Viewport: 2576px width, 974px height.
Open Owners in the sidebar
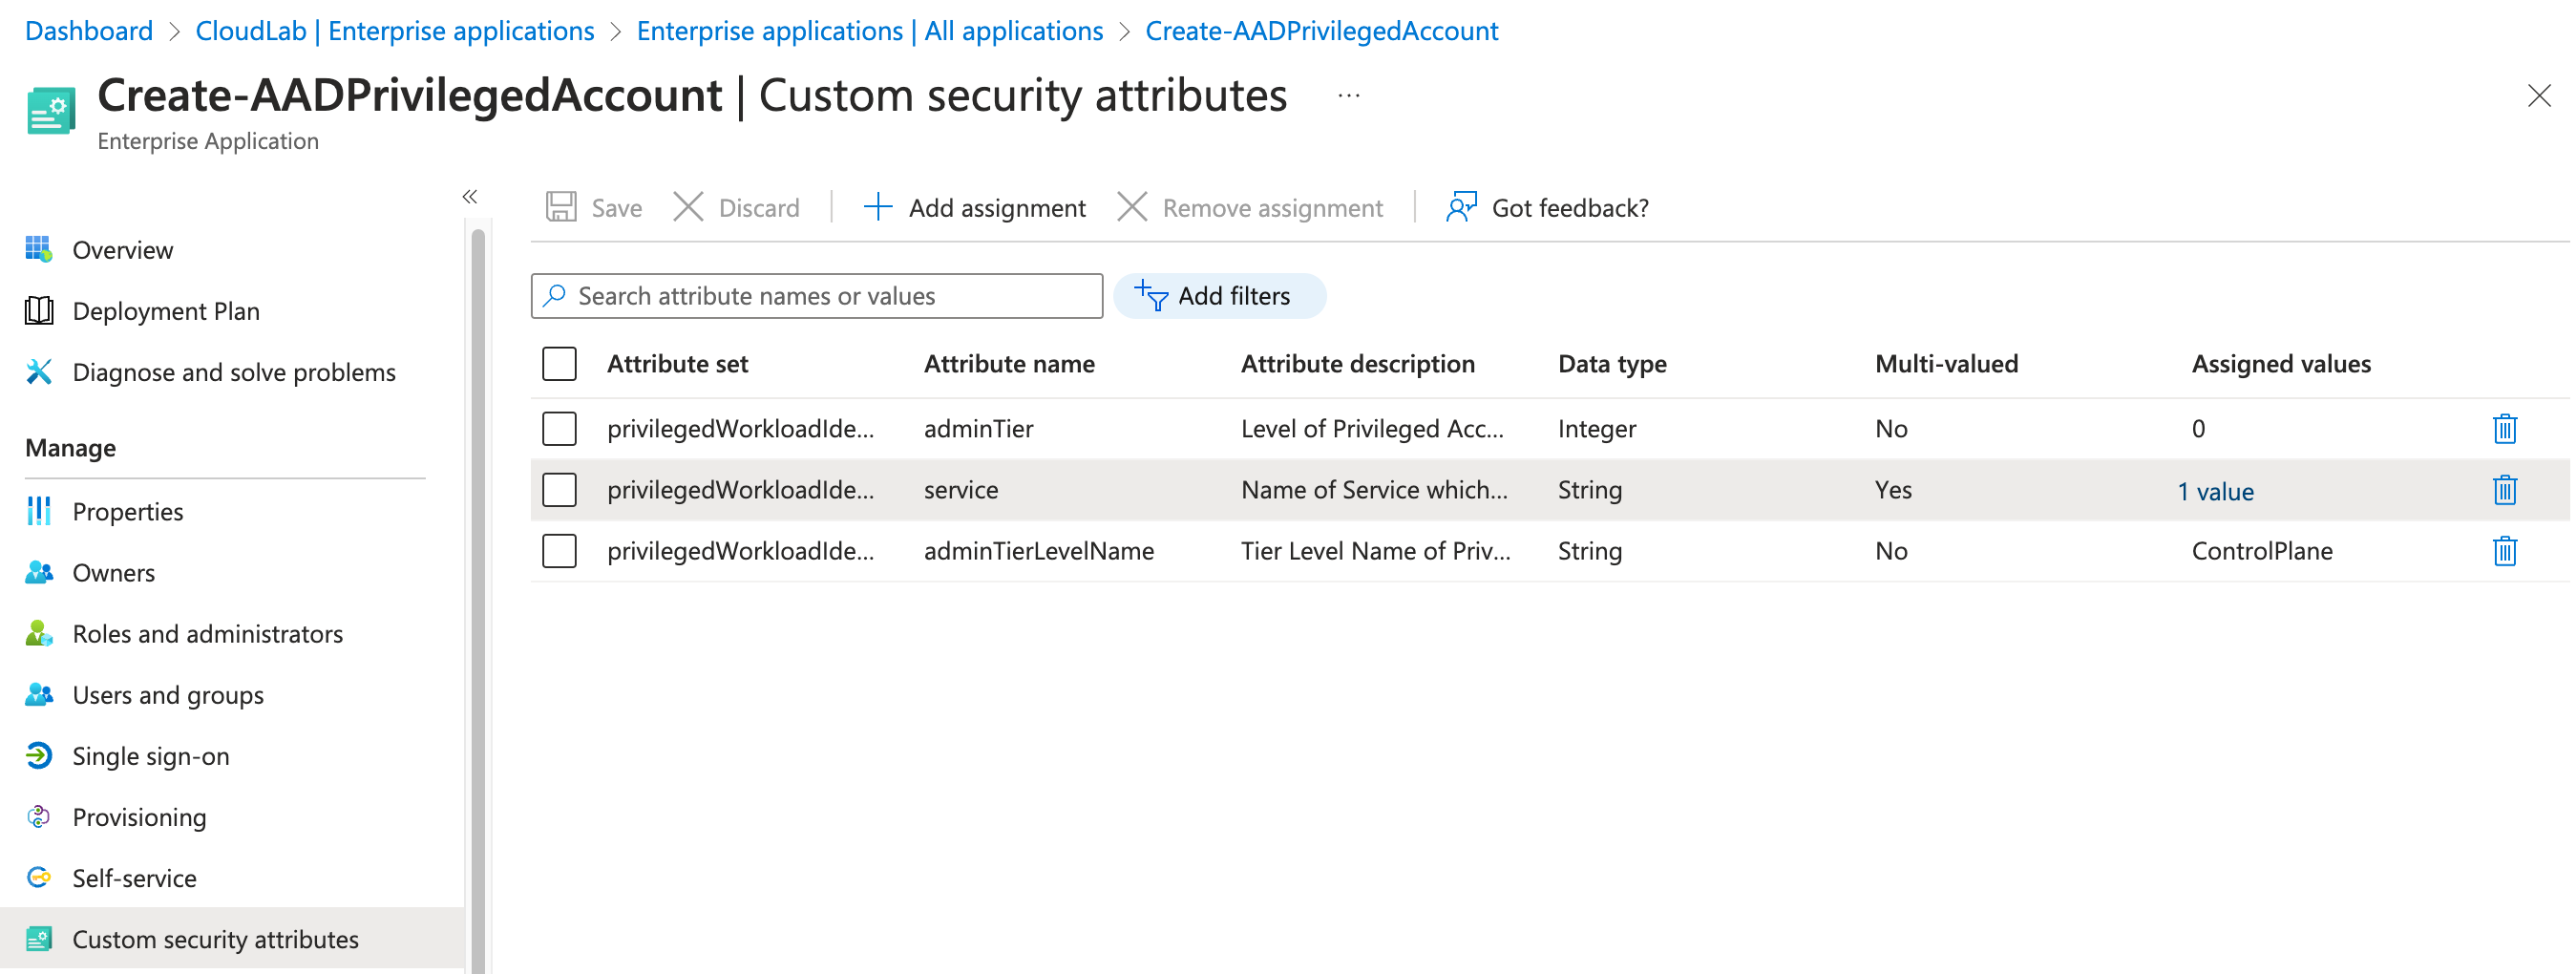(113, 572)
